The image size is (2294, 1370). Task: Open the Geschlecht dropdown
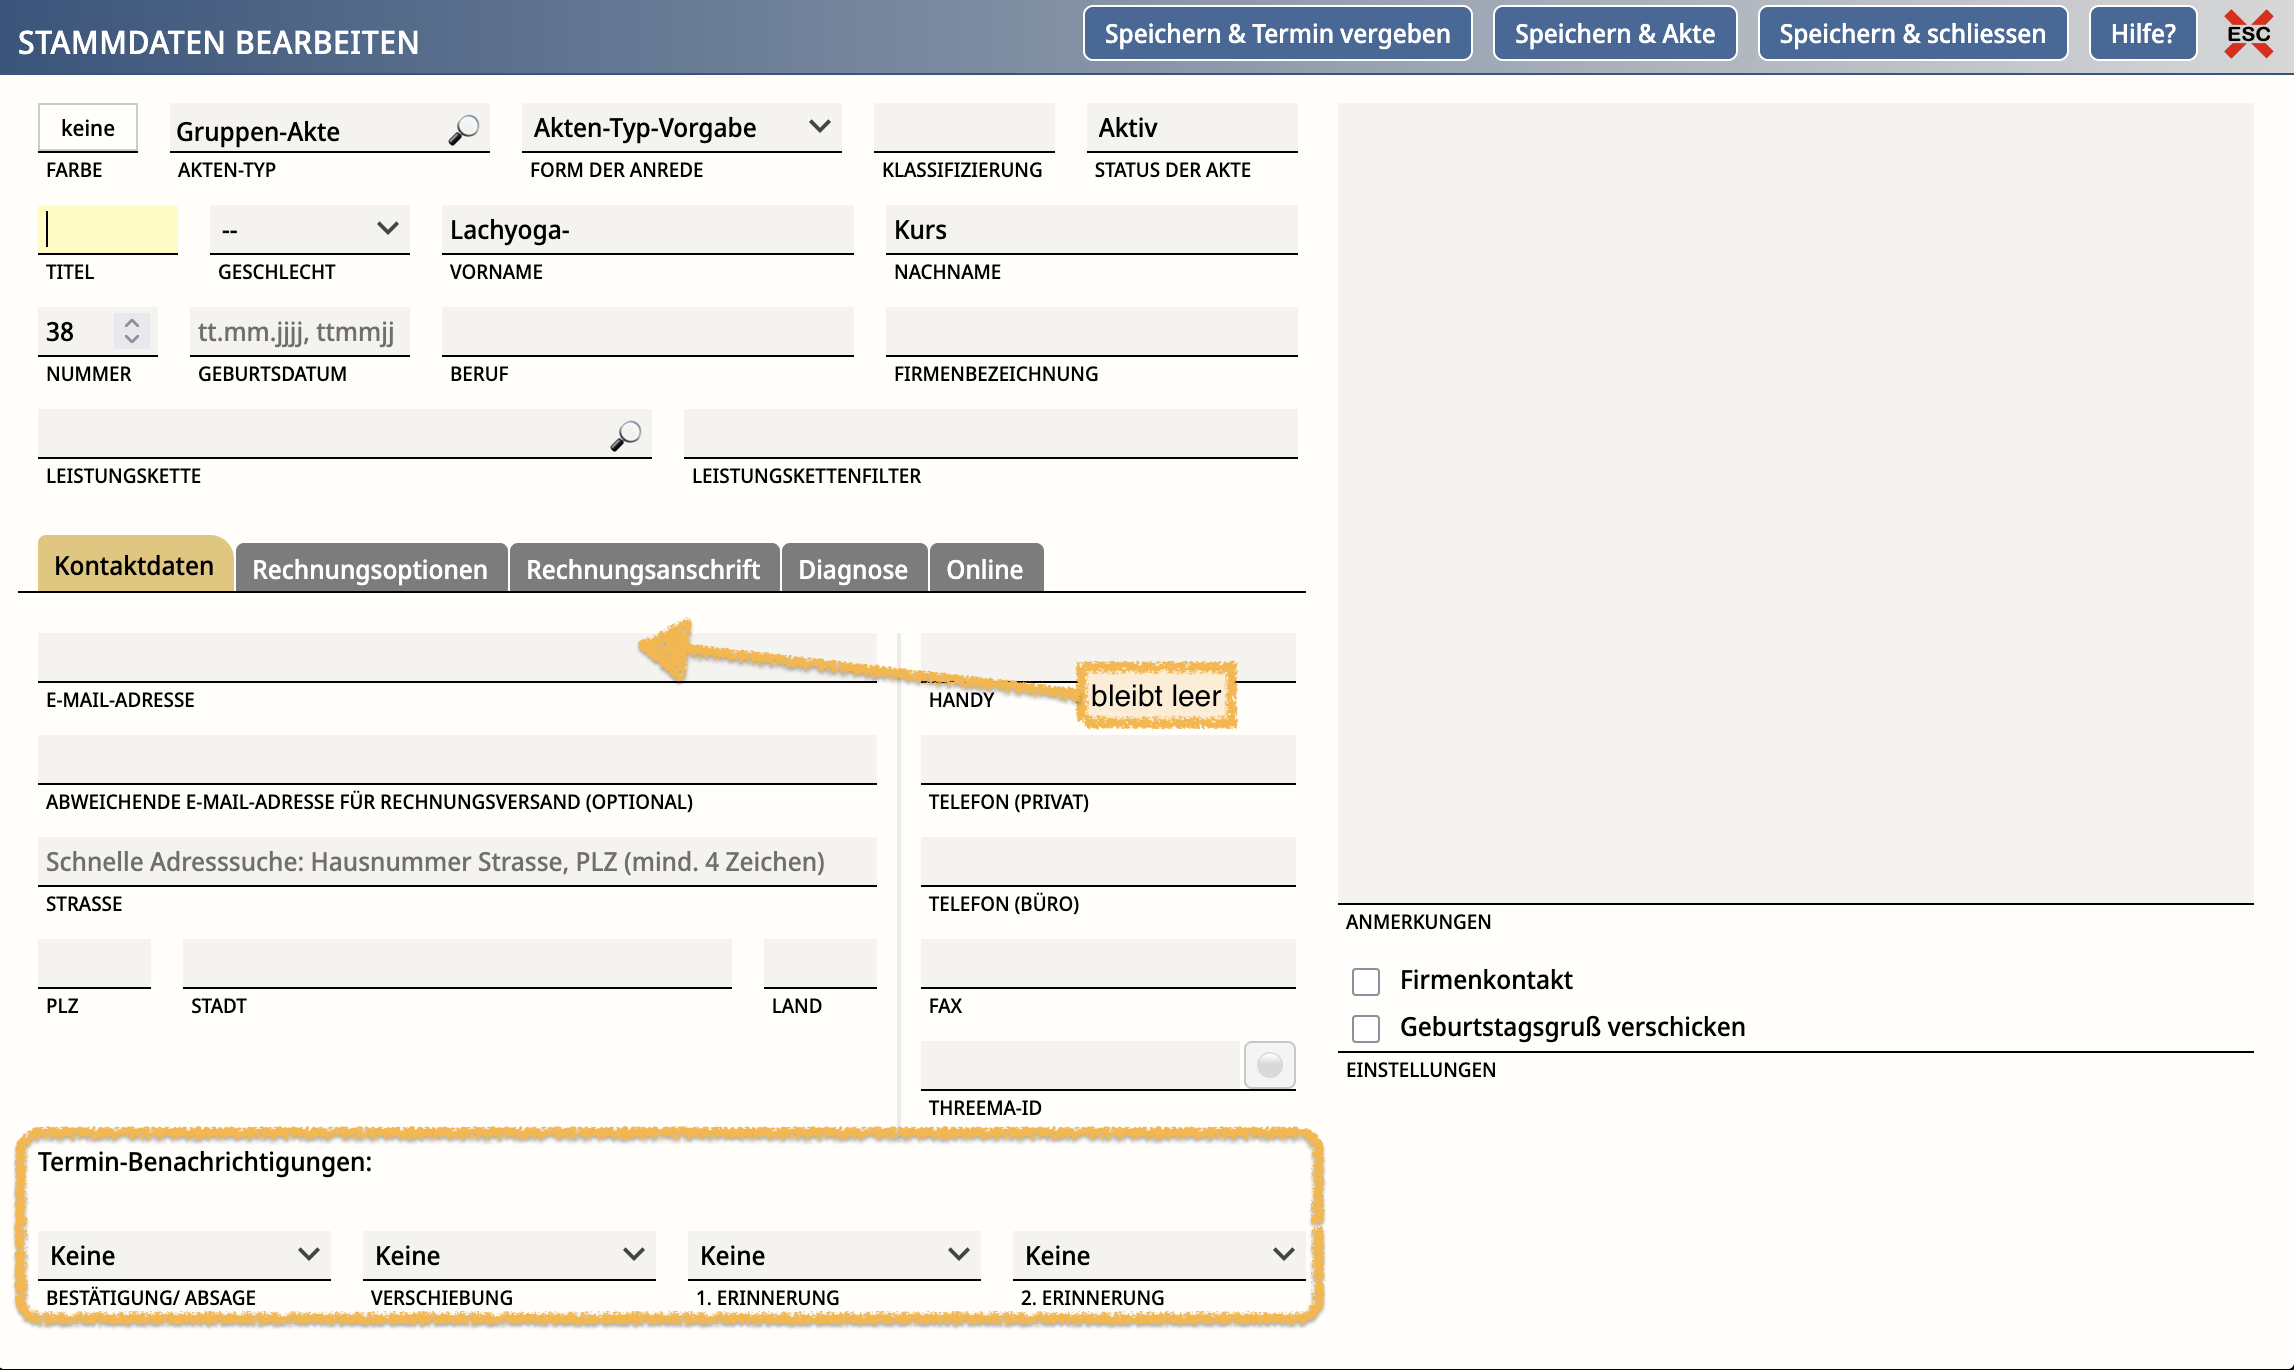click(309, 230)
